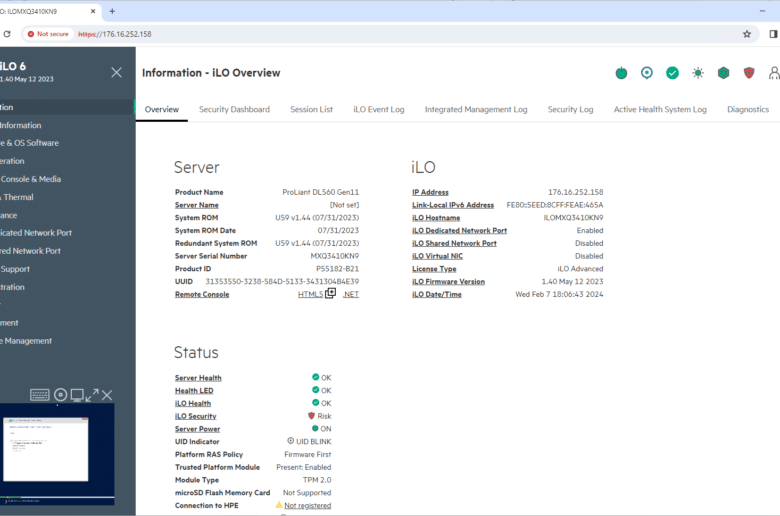This screenshot has height=516, width=780.
Task: Click the iLO Health link
Action: pos(193,404)
